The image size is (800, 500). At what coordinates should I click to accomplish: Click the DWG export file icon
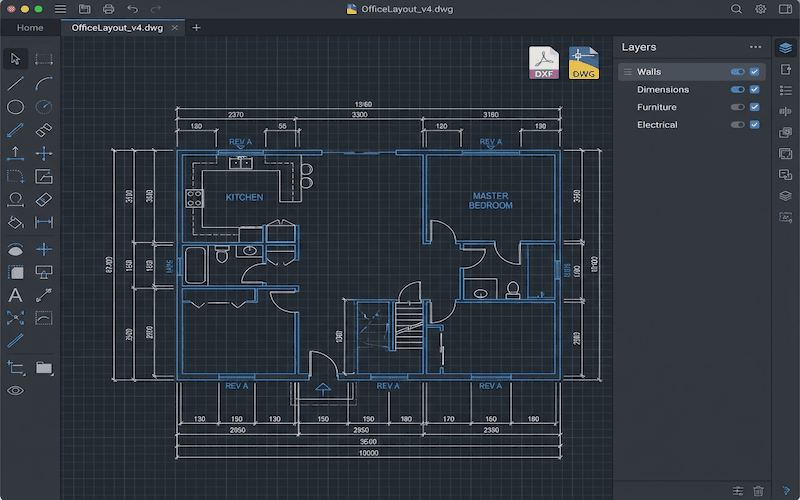pos(584,63)
